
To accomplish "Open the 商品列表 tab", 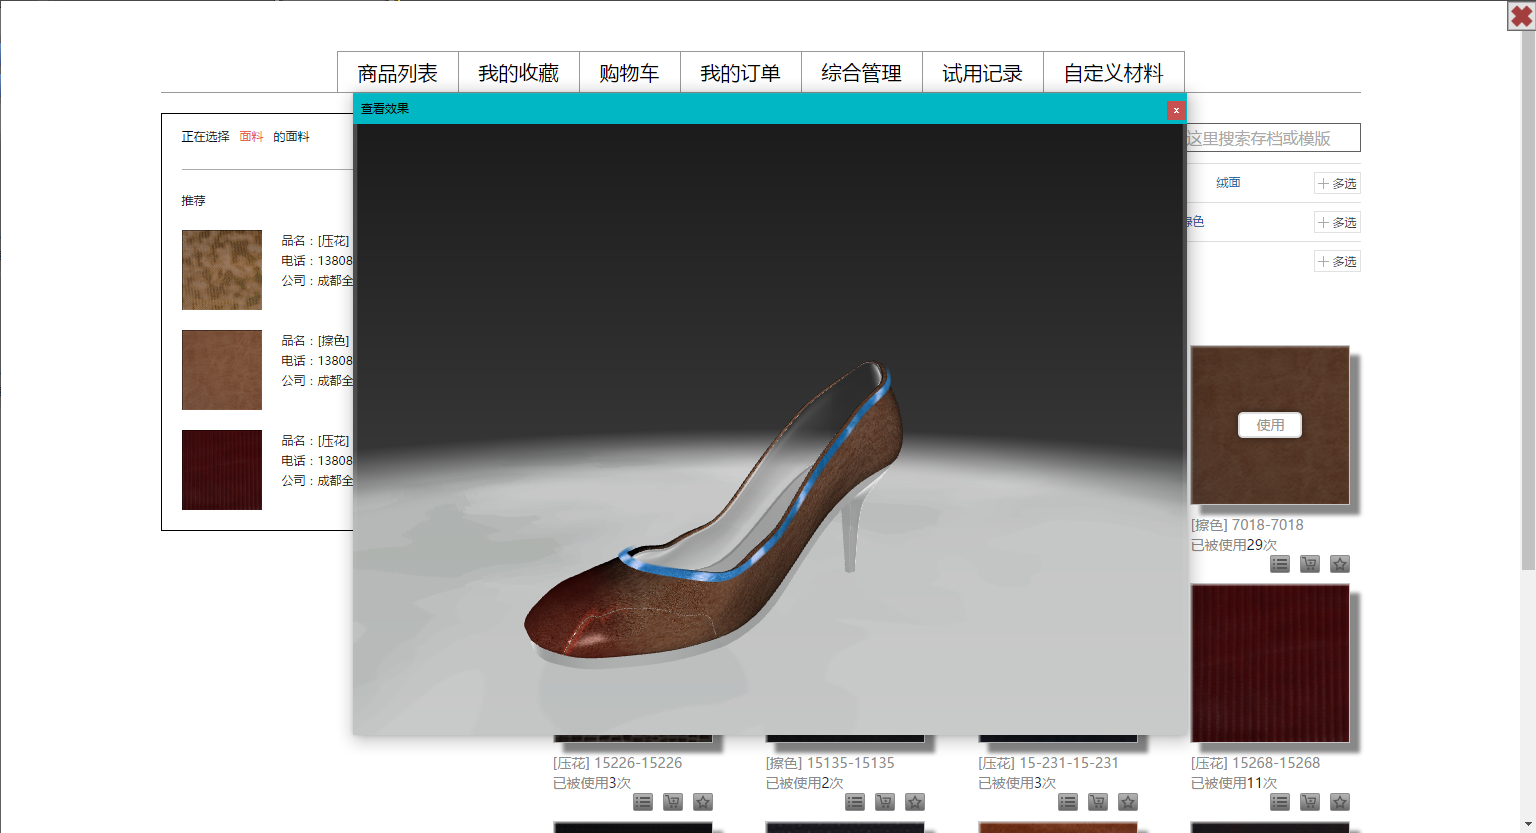I will (397, 73).
